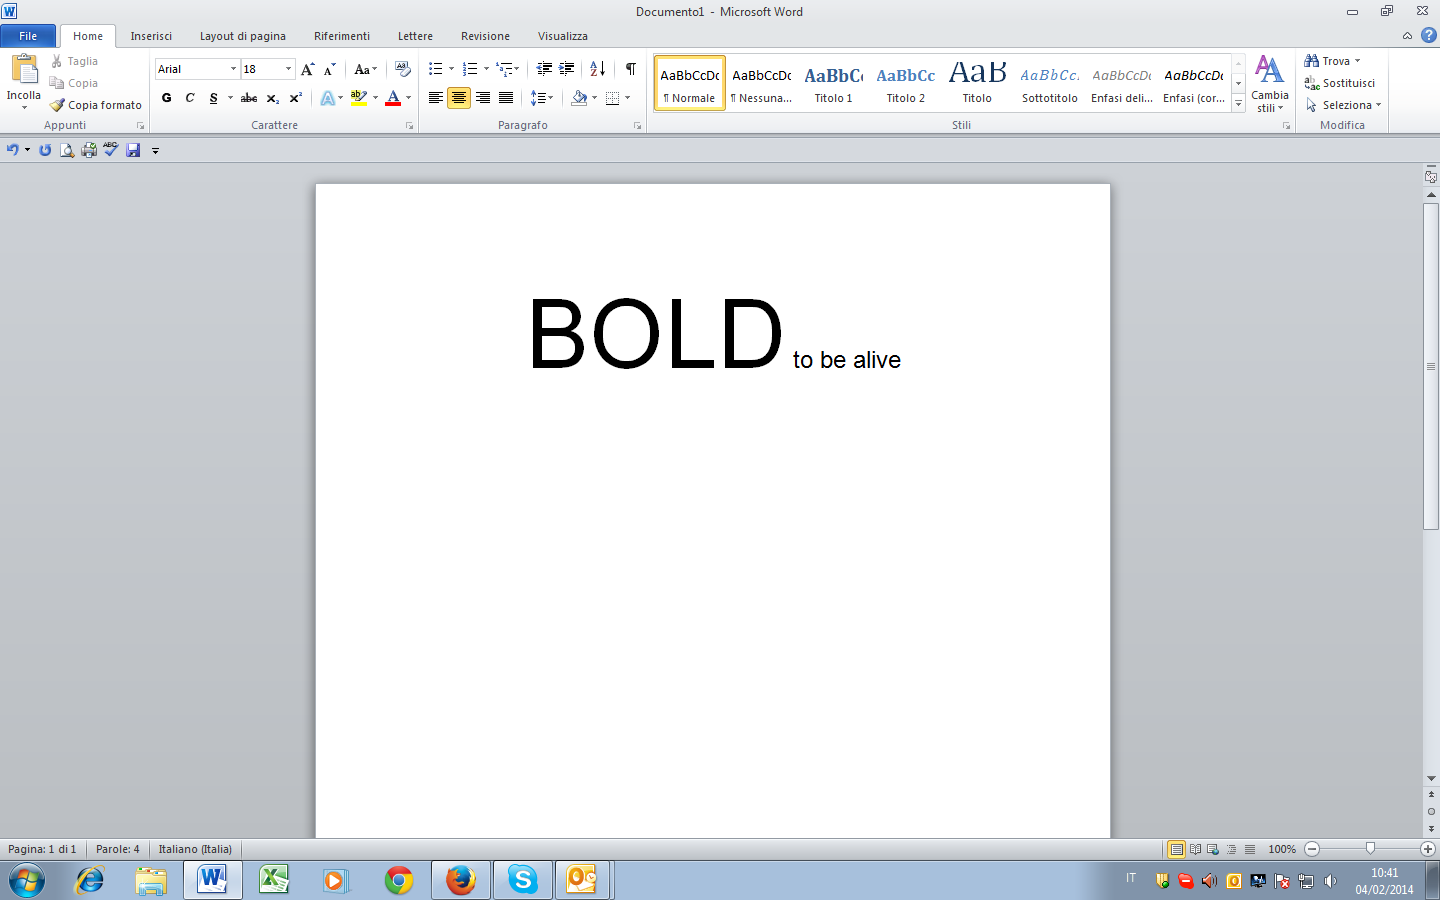The width and height of the screenshot is (1440, 900).
Task: Click the Copia formato paintbrush
Action: click(96, 105)
